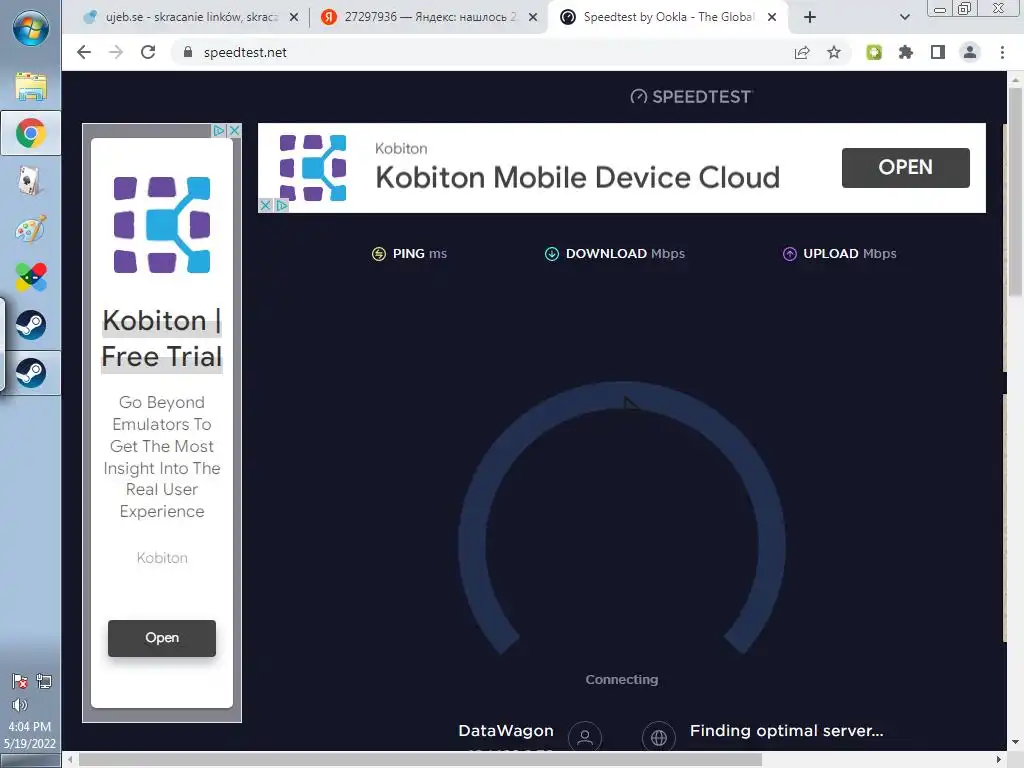
Task: Click the Action Center flag tray icon
Action: click(x=20, y=681)
